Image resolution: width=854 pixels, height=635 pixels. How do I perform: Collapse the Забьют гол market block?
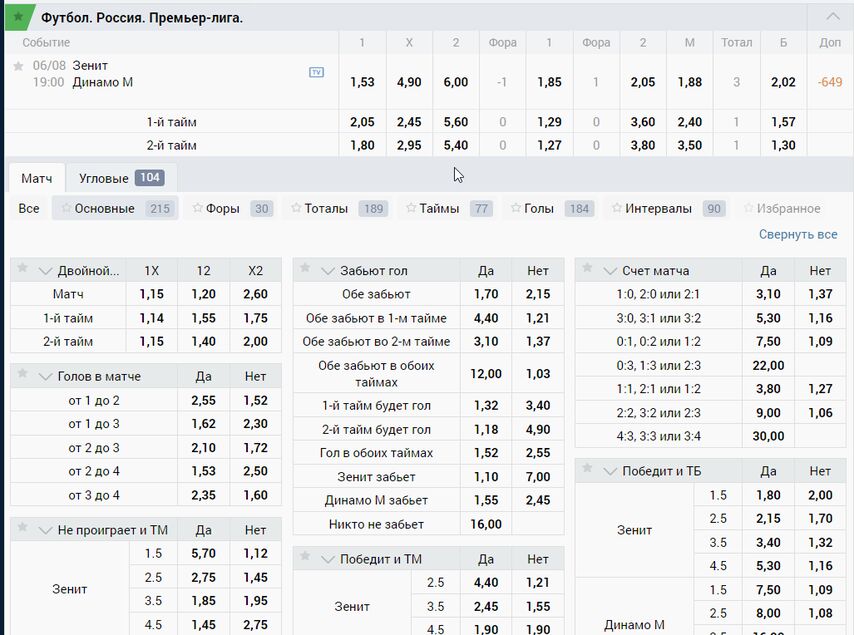[x=328, y=271]
